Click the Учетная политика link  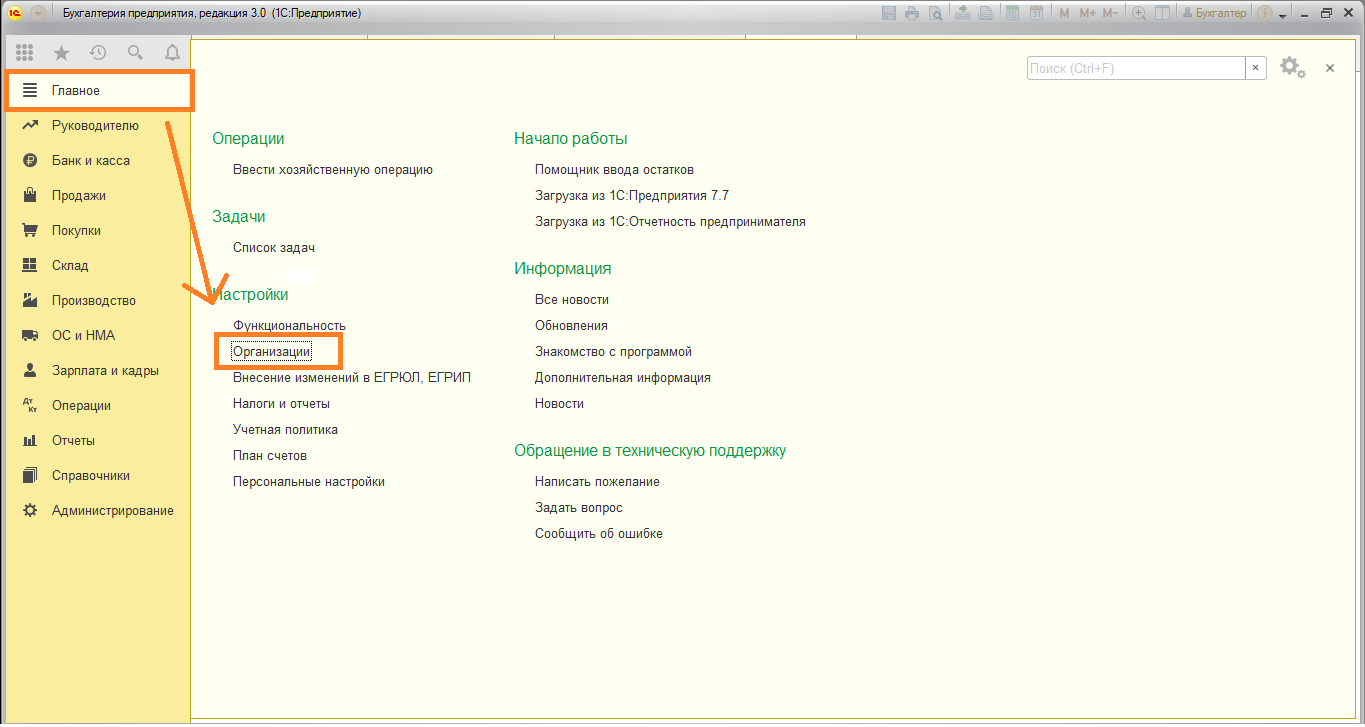pyautogui.click(x=285, y=430)
